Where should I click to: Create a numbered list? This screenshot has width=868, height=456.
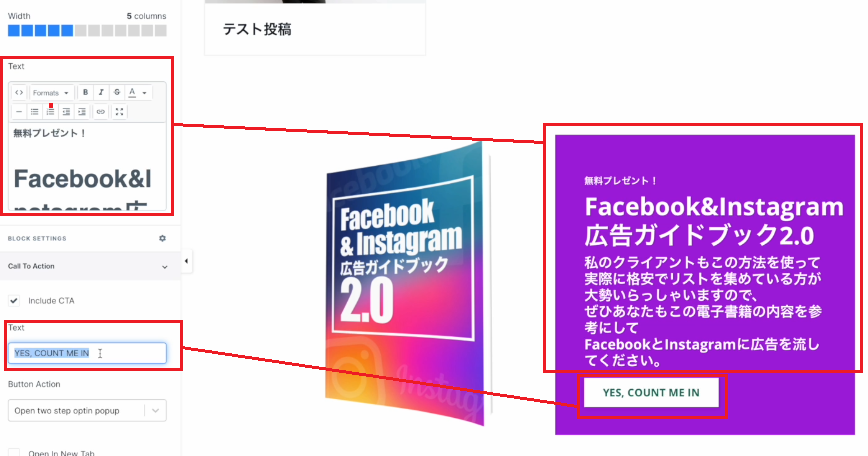(x=50, y=112)
